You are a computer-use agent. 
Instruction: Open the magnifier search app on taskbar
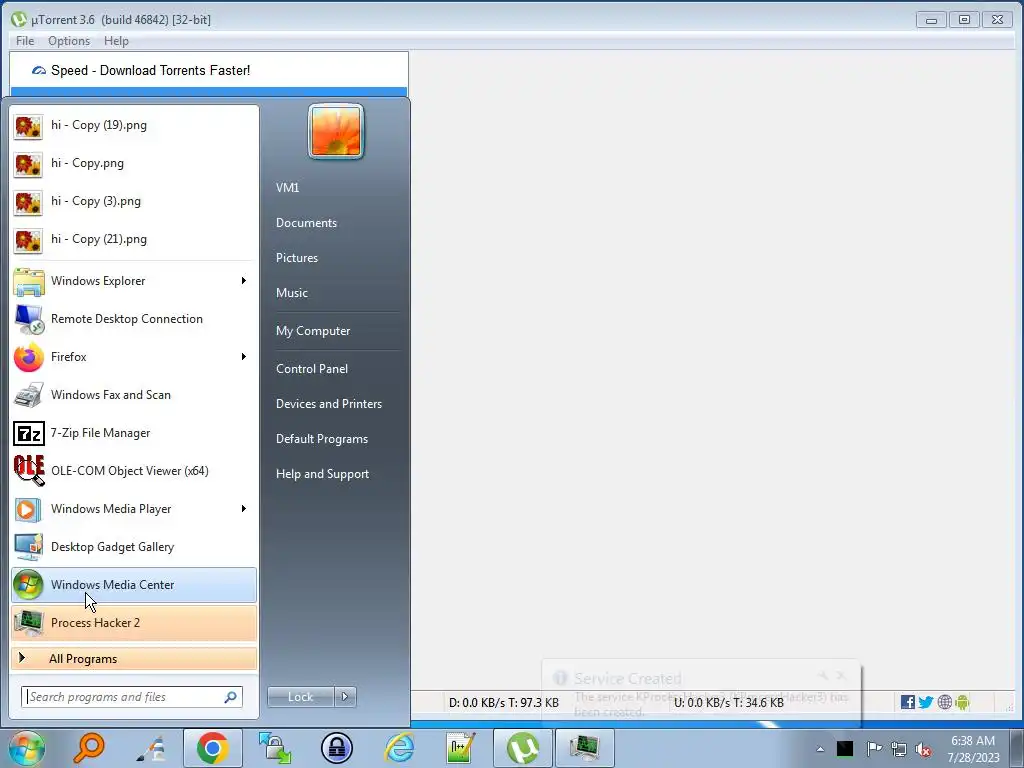click(x=88, y=748)
